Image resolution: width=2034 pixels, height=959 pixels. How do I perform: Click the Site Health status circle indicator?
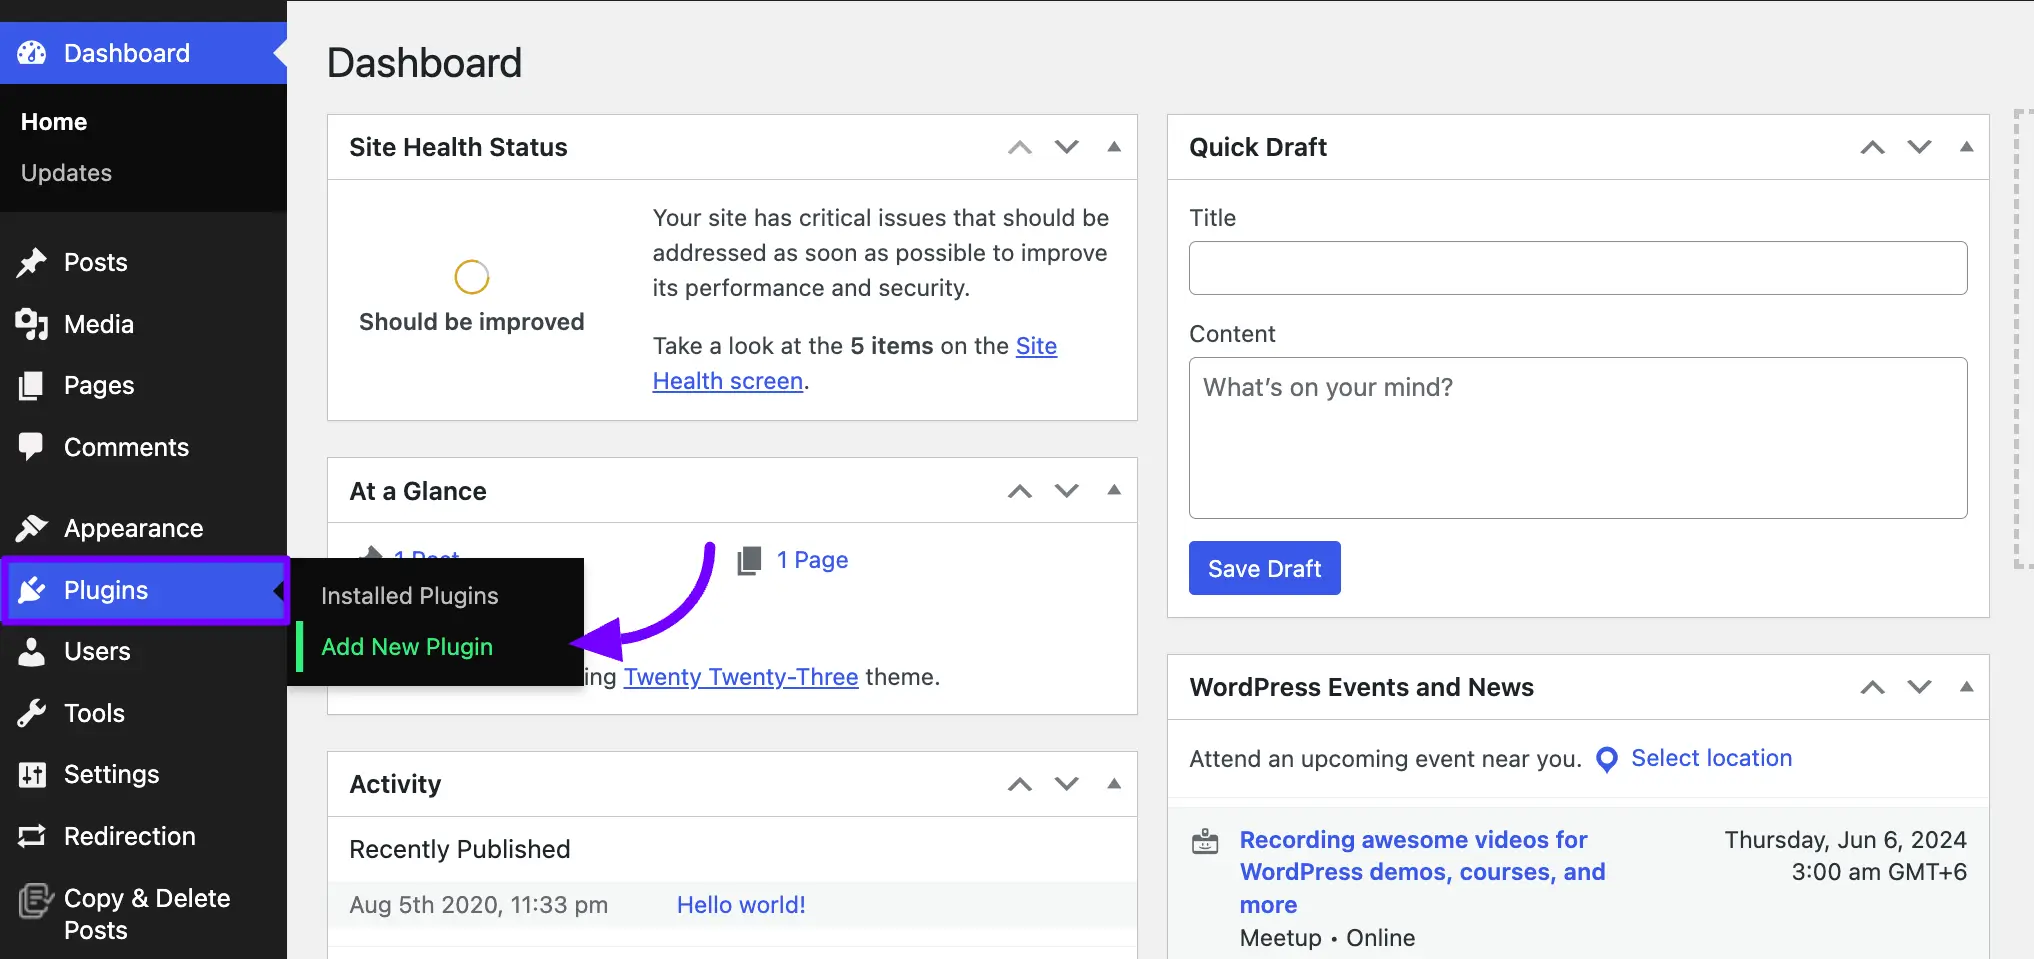(472, 277)
